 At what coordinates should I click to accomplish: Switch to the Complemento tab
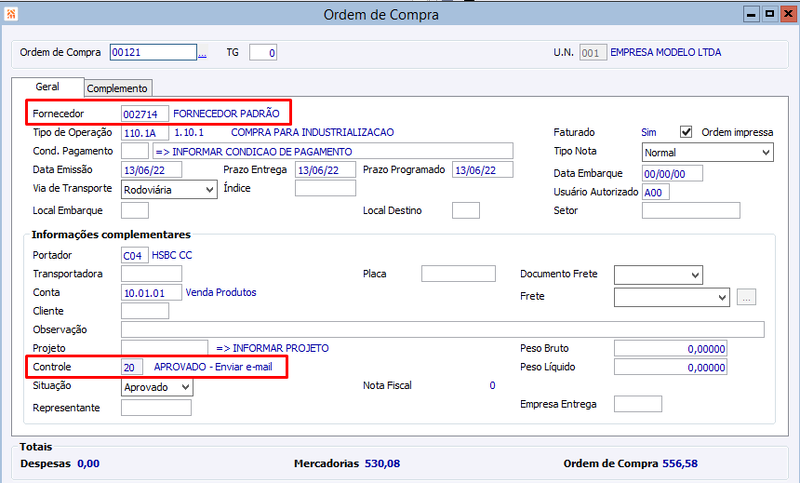[117, 88]
